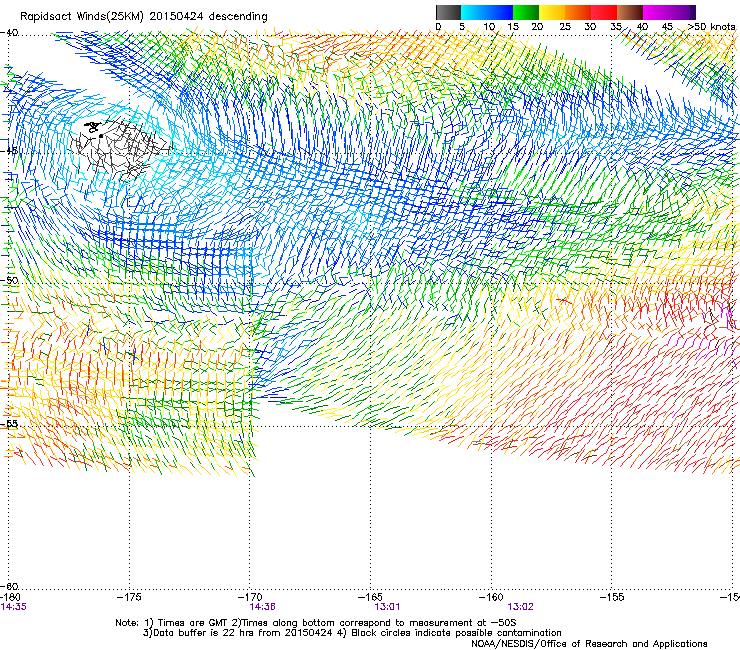Click the red 30-35 knots legend segment

click(604, 12)
